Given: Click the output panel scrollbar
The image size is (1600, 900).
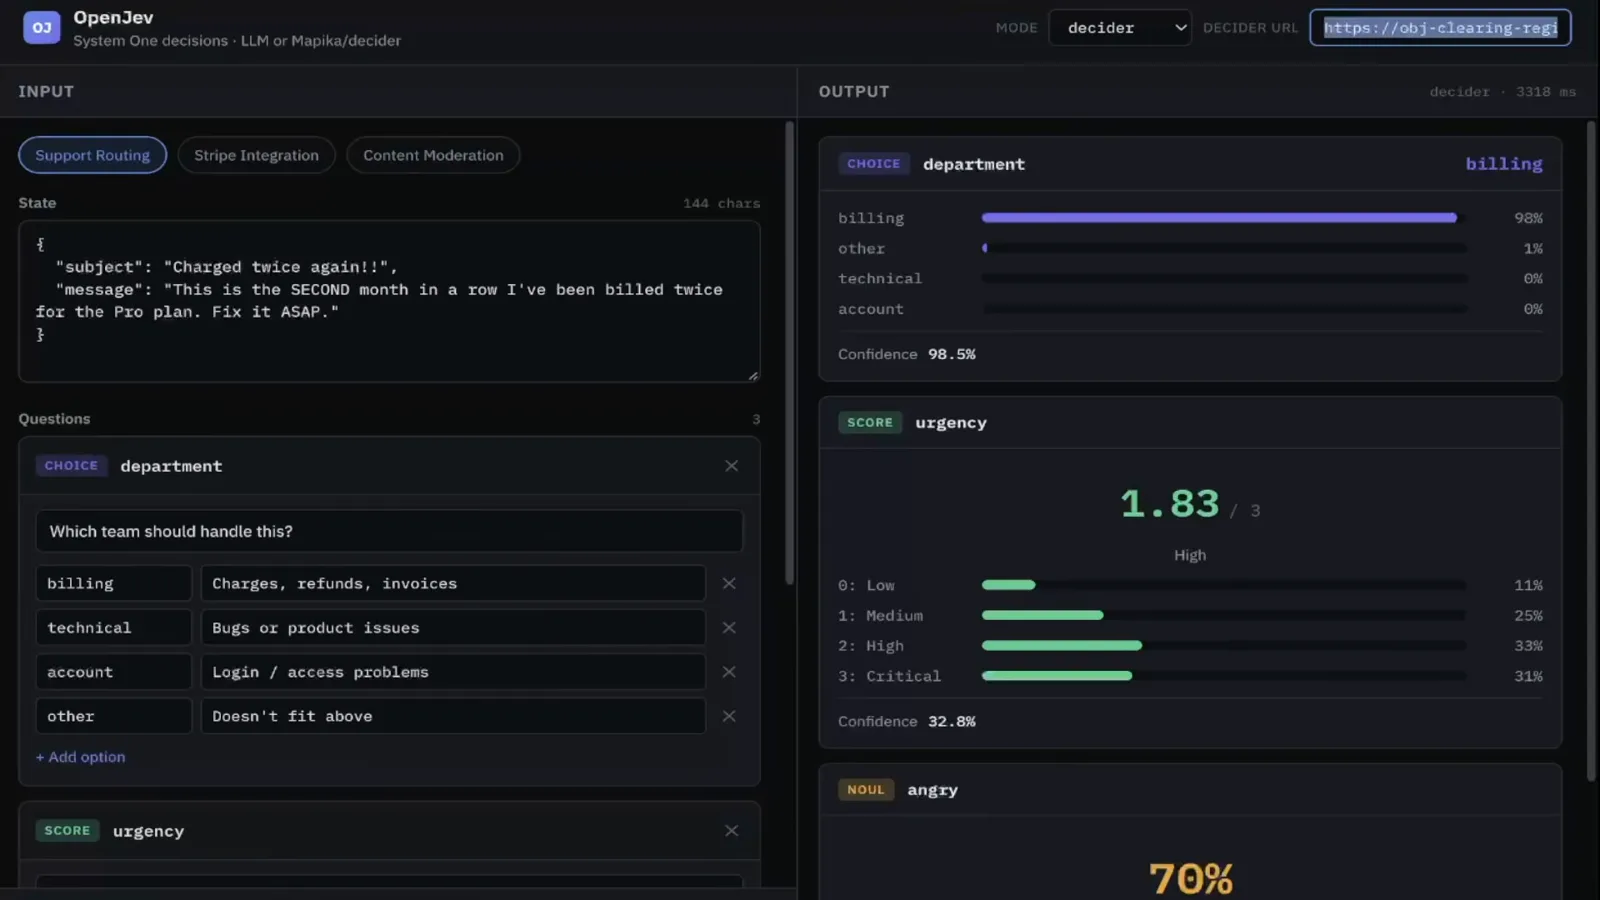Looking at the screenshot, I should (x=1591, y=450).
